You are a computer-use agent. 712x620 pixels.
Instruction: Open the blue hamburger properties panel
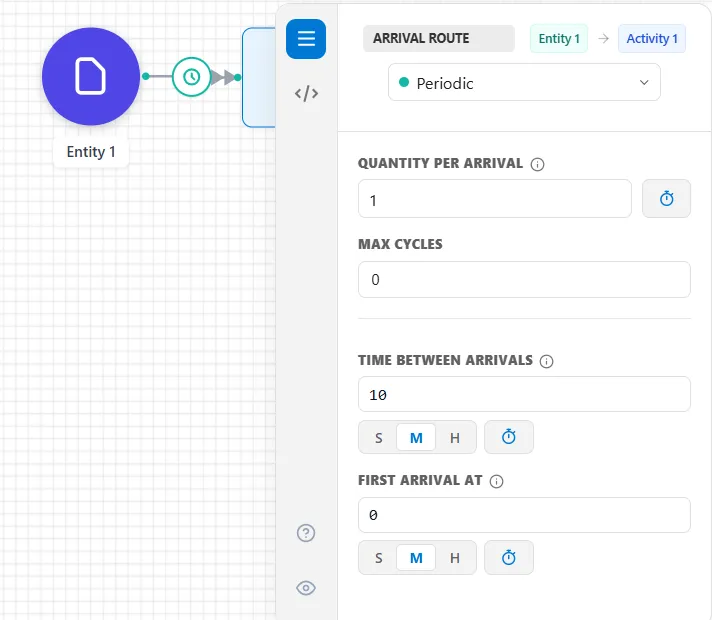point(306,39)
